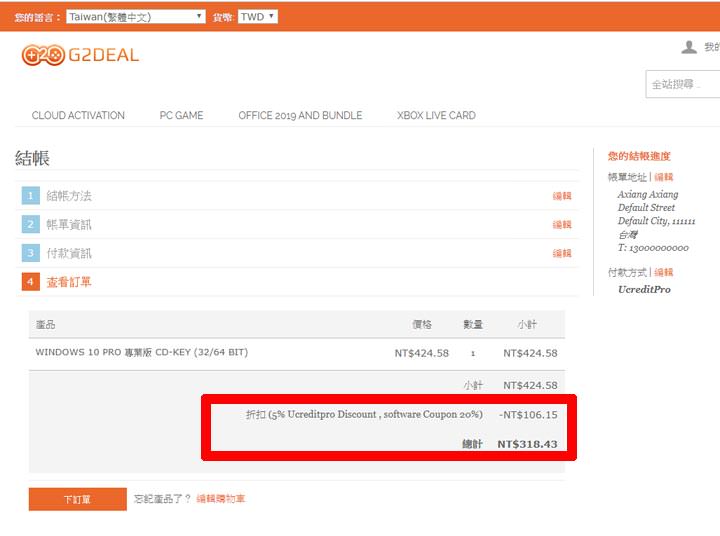The height and width of the screenshot is (536, 720).
Task: Edit 帳單地址 in the progress sidebar
Action: 664,177
